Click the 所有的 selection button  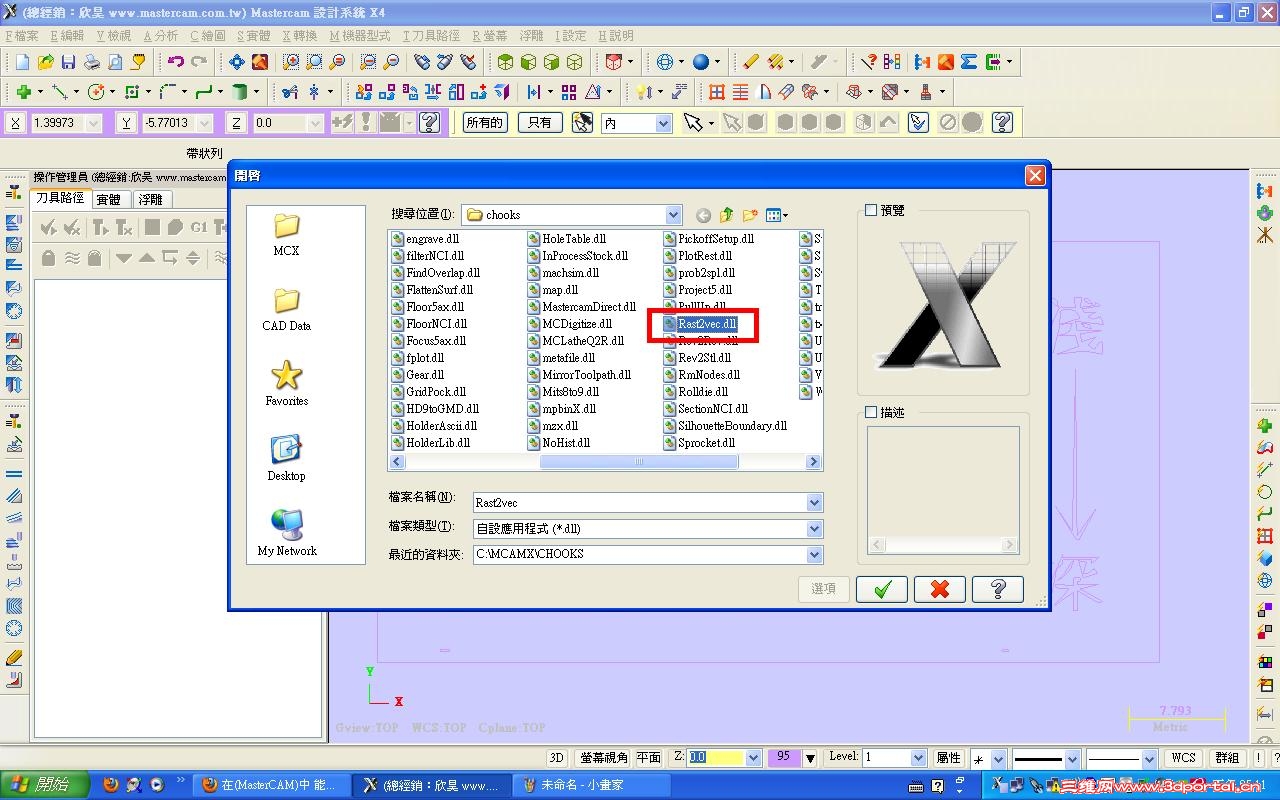484,123
